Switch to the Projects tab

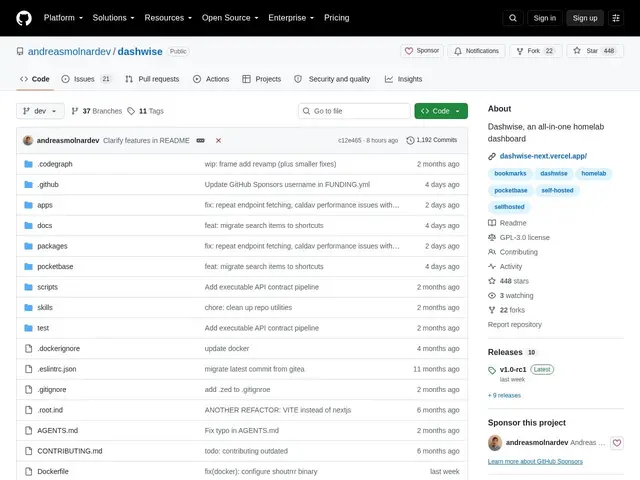tap(262, 79)
